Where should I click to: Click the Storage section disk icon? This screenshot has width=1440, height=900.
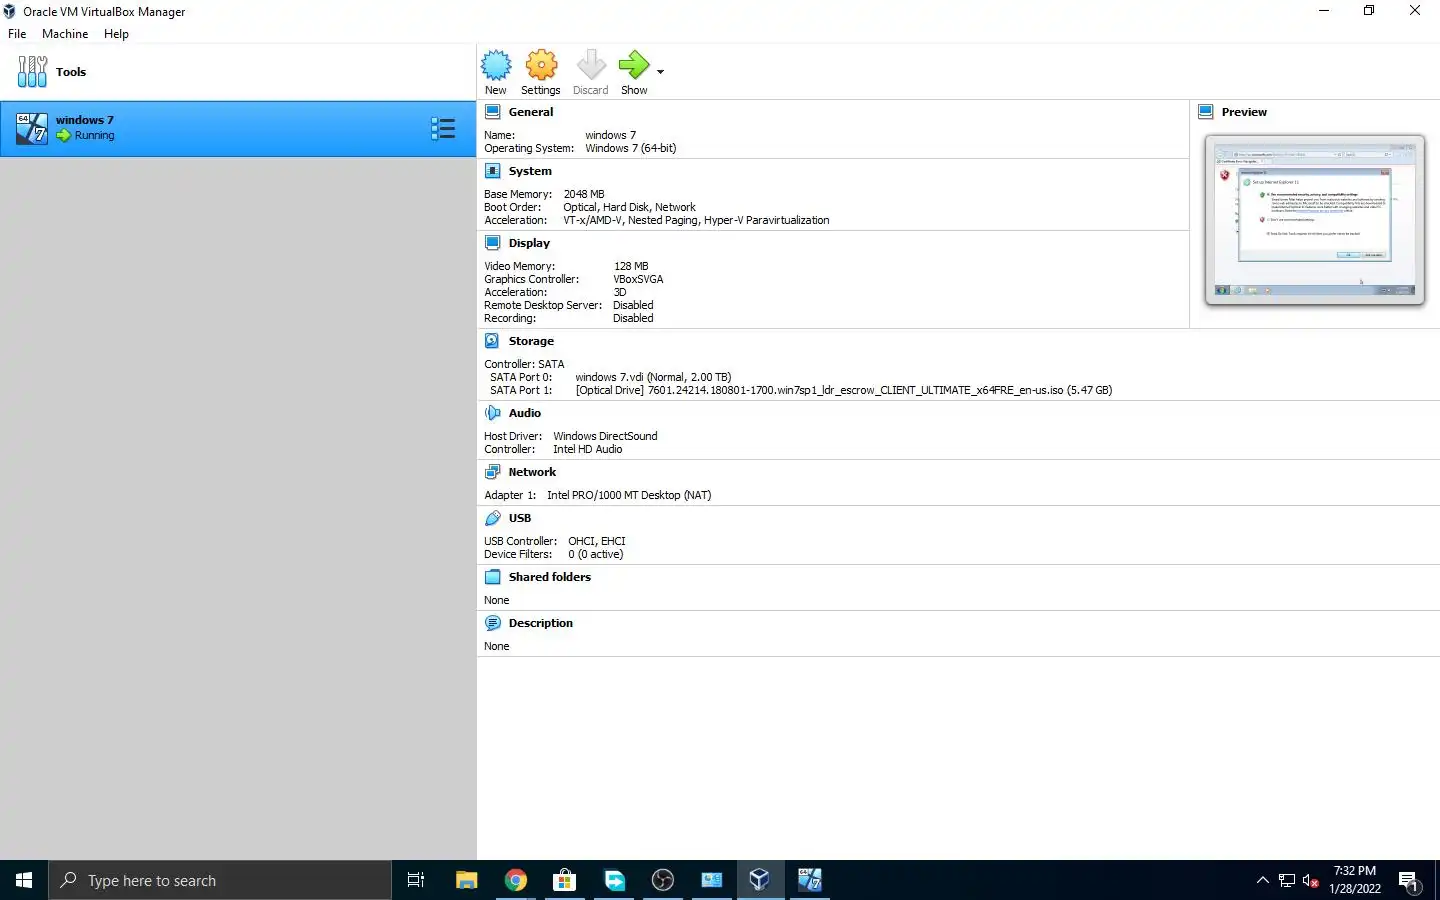pyautogui.click(x=493, y=341)
